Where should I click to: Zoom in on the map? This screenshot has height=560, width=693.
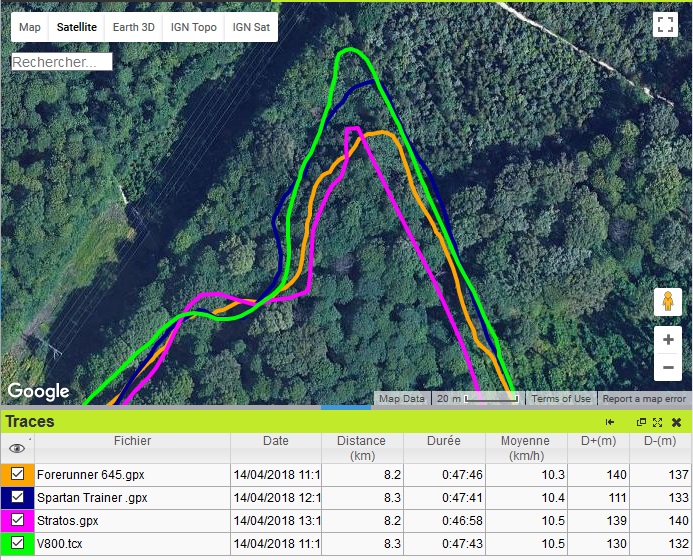[667, 340]
